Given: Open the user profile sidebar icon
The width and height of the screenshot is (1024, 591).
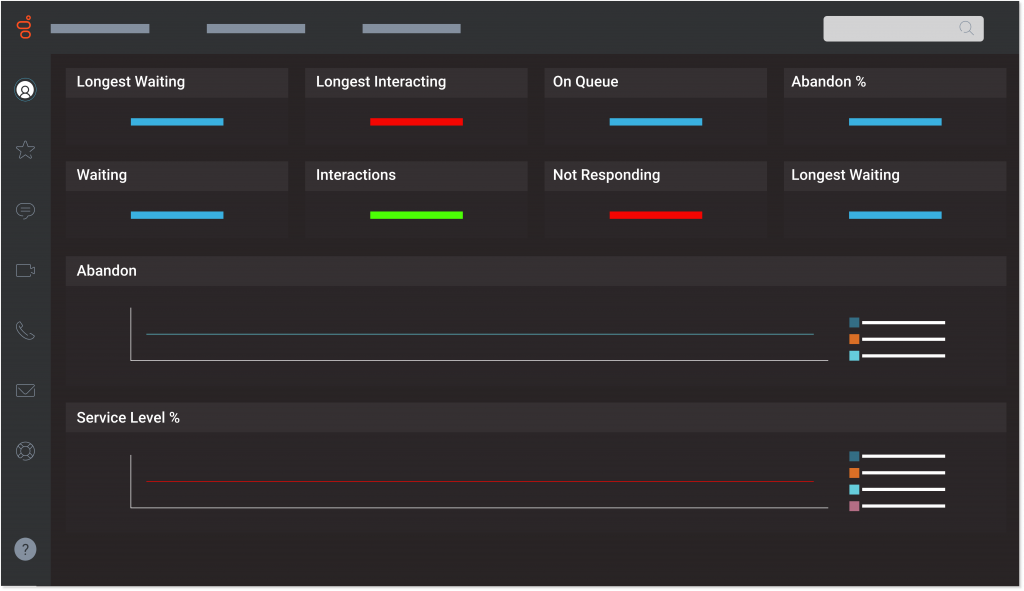Looking at the screenshot, I should click(x=26, y=90).
